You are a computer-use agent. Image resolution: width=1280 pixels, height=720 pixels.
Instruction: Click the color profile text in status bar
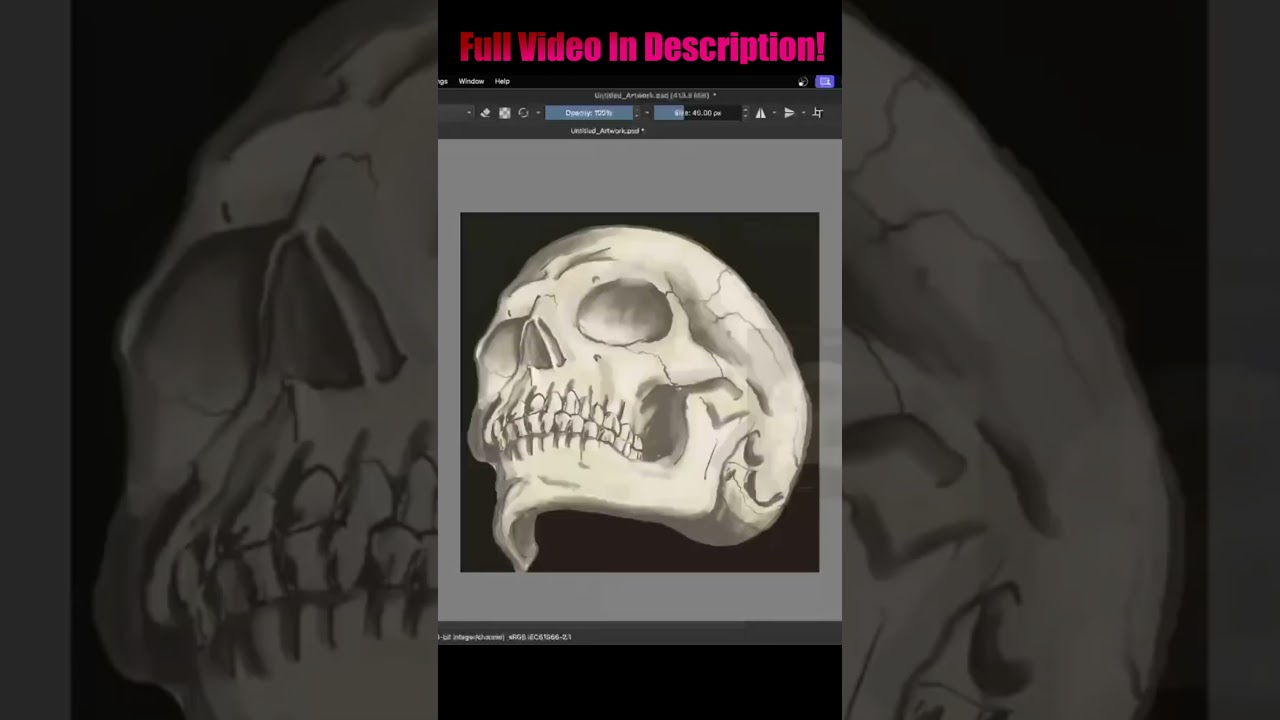540,637
